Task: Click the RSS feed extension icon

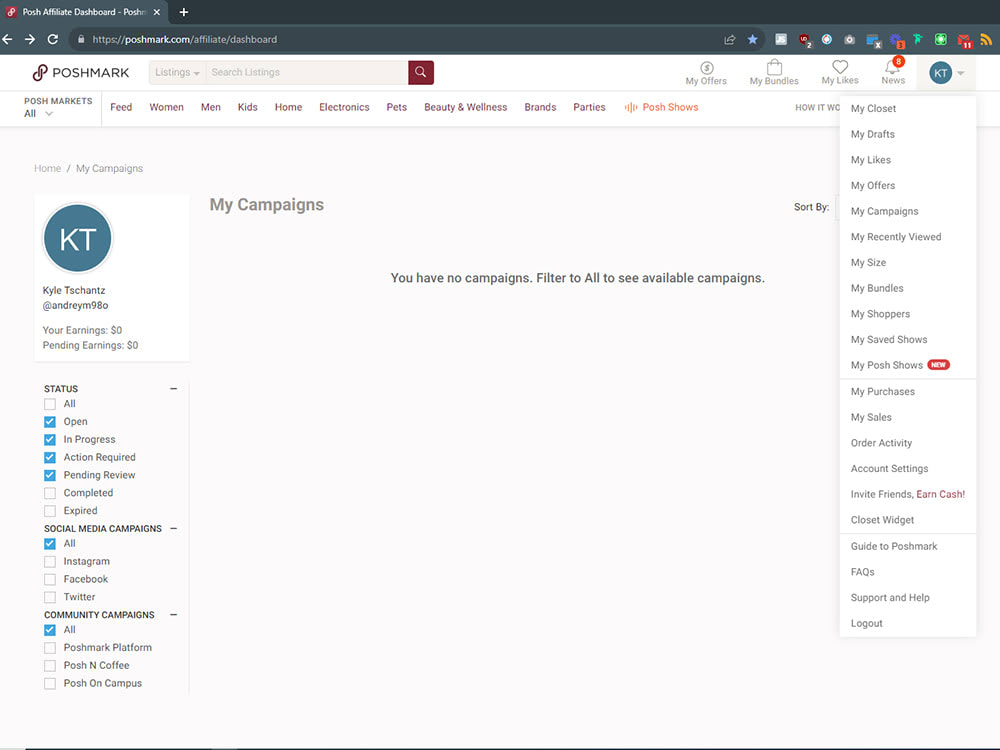Action: click(x=986, y=40)
